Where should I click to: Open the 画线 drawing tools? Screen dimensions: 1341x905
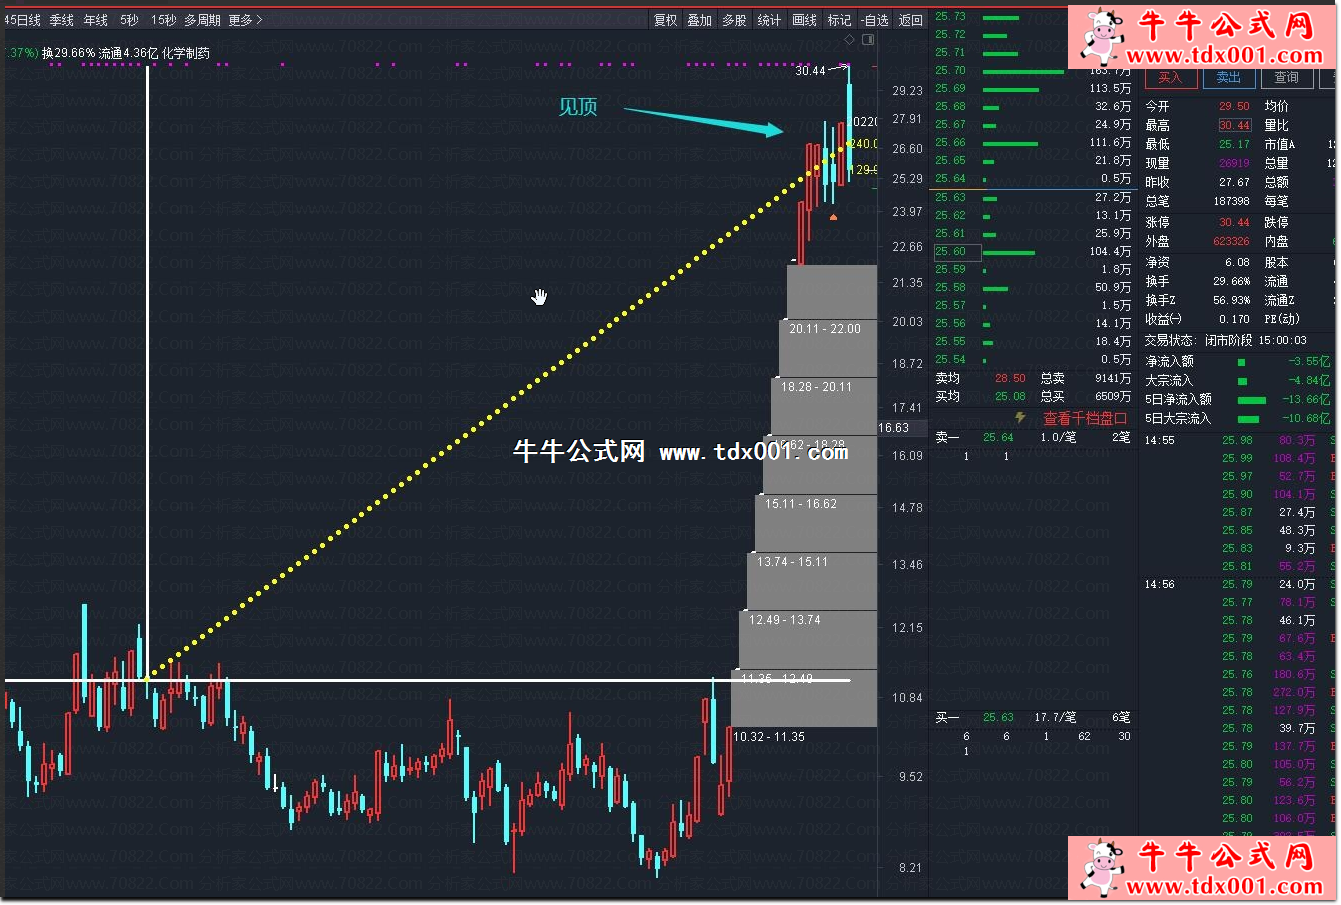(805, 20)
